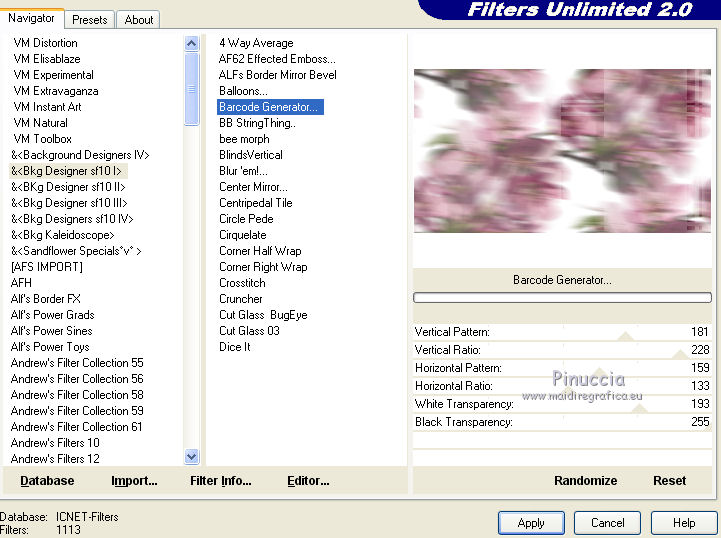The height and width of the screenshot is (538, 721).
Task: Select Alf's Border FX category
Action: tap(46, 299)
